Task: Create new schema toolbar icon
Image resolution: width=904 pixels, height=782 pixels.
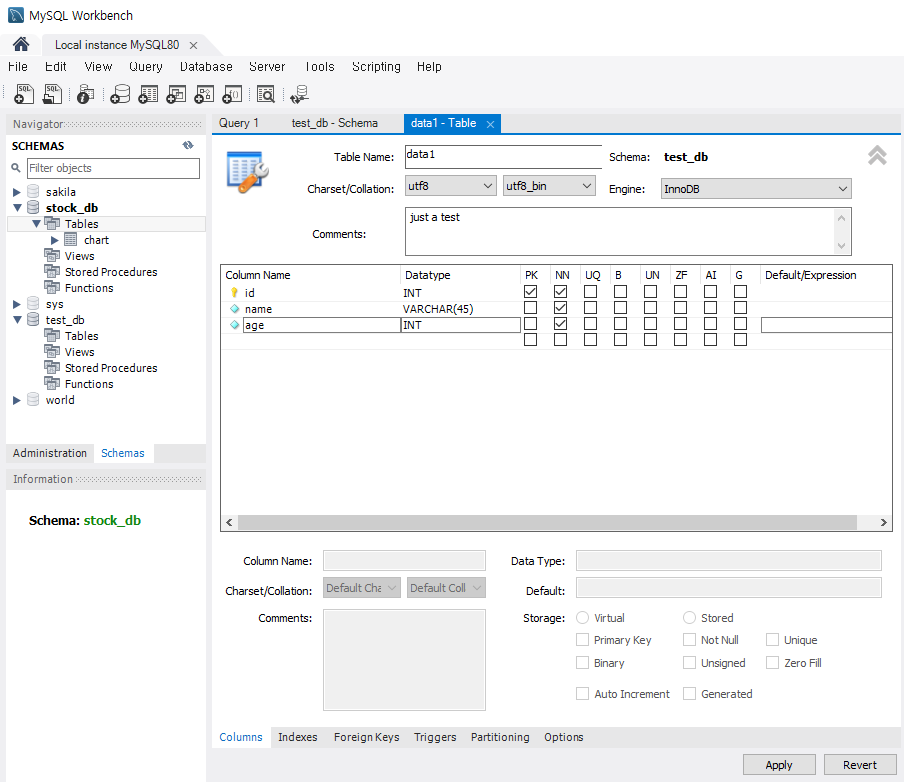Action: tap(120, 94)
